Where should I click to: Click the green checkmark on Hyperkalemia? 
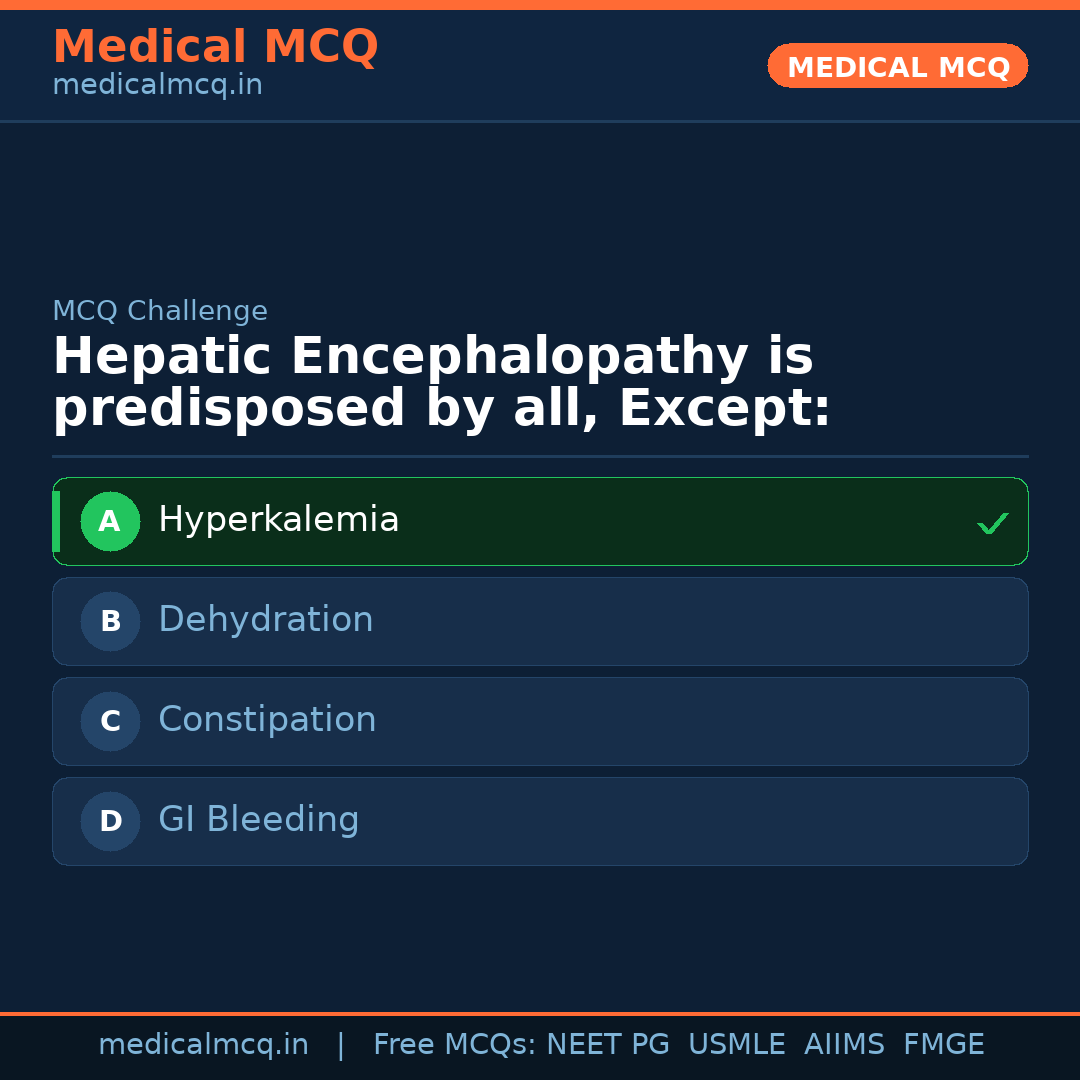tap(992, 523)
